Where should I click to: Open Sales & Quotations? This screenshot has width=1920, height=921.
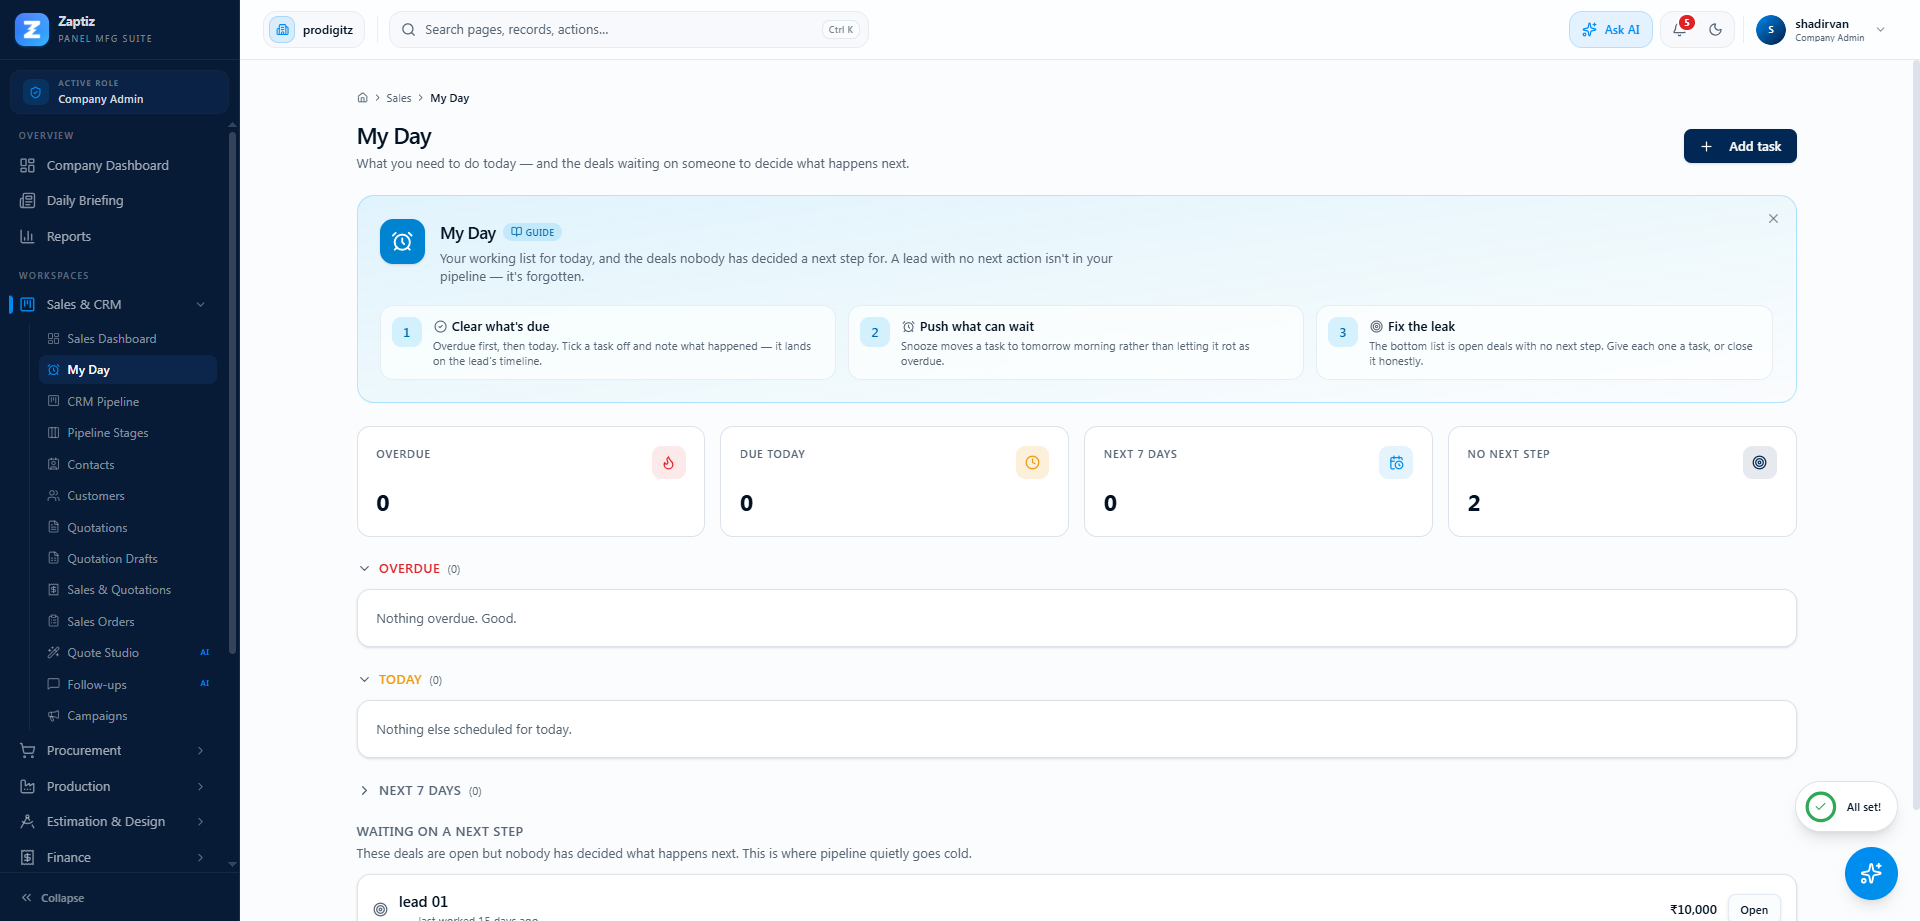(x=128, y=590)
